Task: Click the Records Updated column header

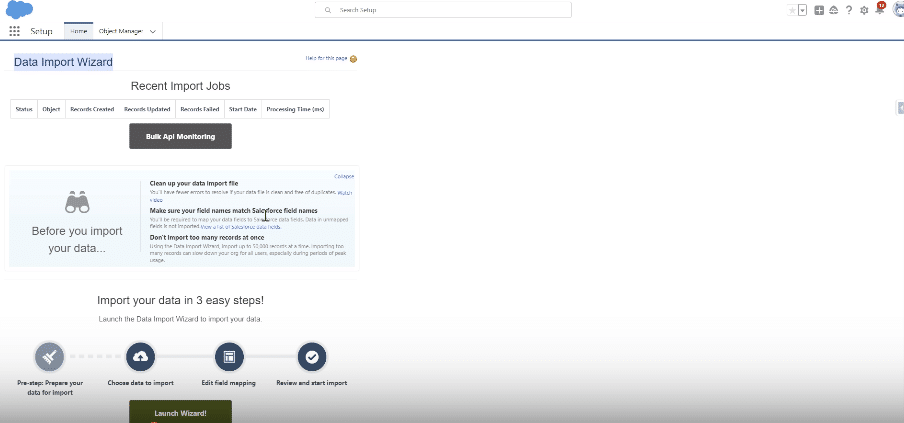Action: (x=147, y=109)
